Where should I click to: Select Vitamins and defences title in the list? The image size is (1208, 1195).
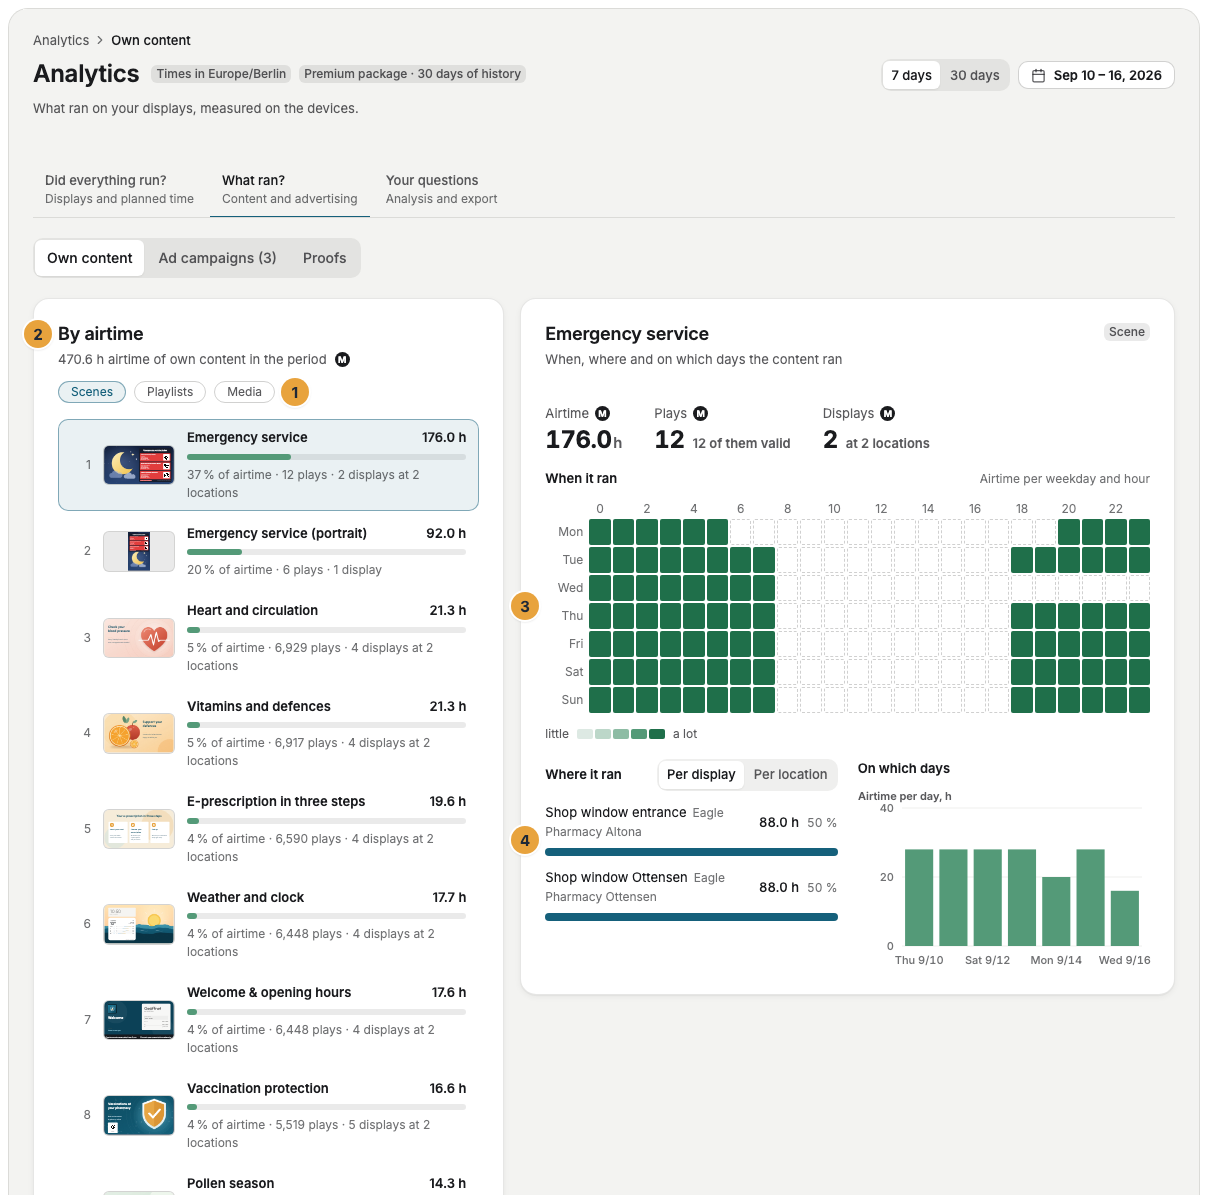pyautogui.click(x=258, y=707)
